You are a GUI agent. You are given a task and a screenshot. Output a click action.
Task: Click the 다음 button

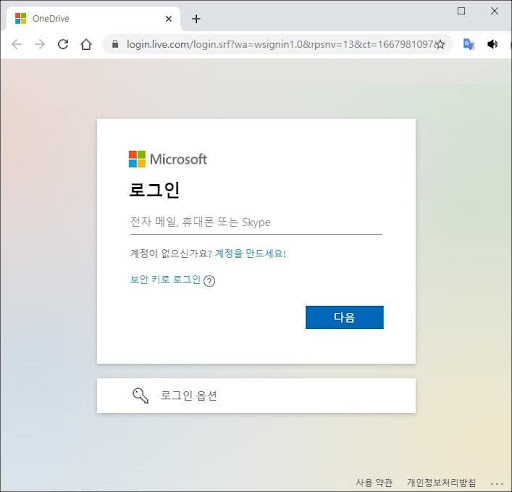(x=344, y=317)
